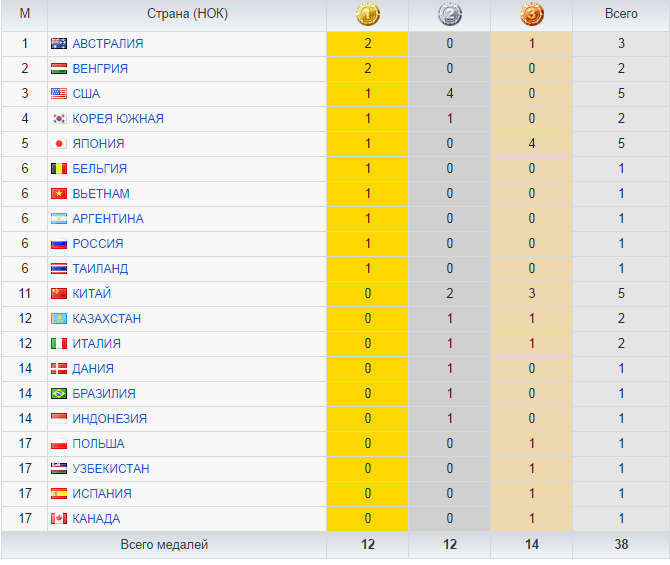
Task: Follow the ИТАЛИЯ link
Action: pos(98,344)
